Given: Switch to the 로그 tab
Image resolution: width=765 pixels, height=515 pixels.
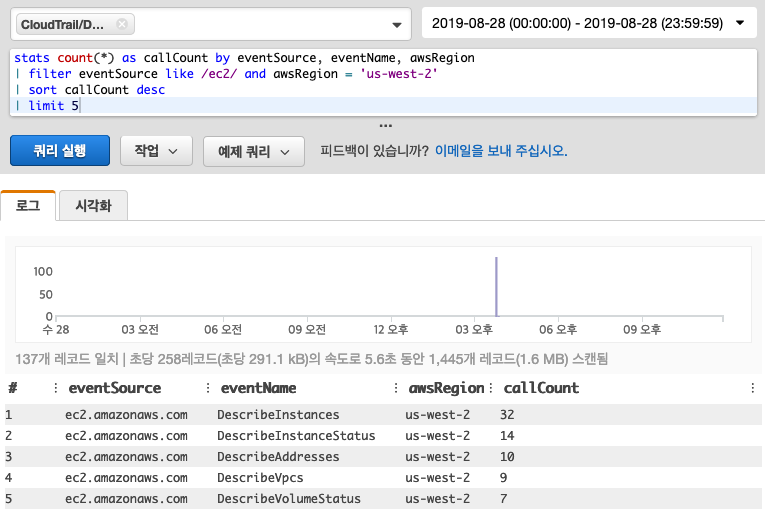Looking at the screenshot, I should (28, 205).
